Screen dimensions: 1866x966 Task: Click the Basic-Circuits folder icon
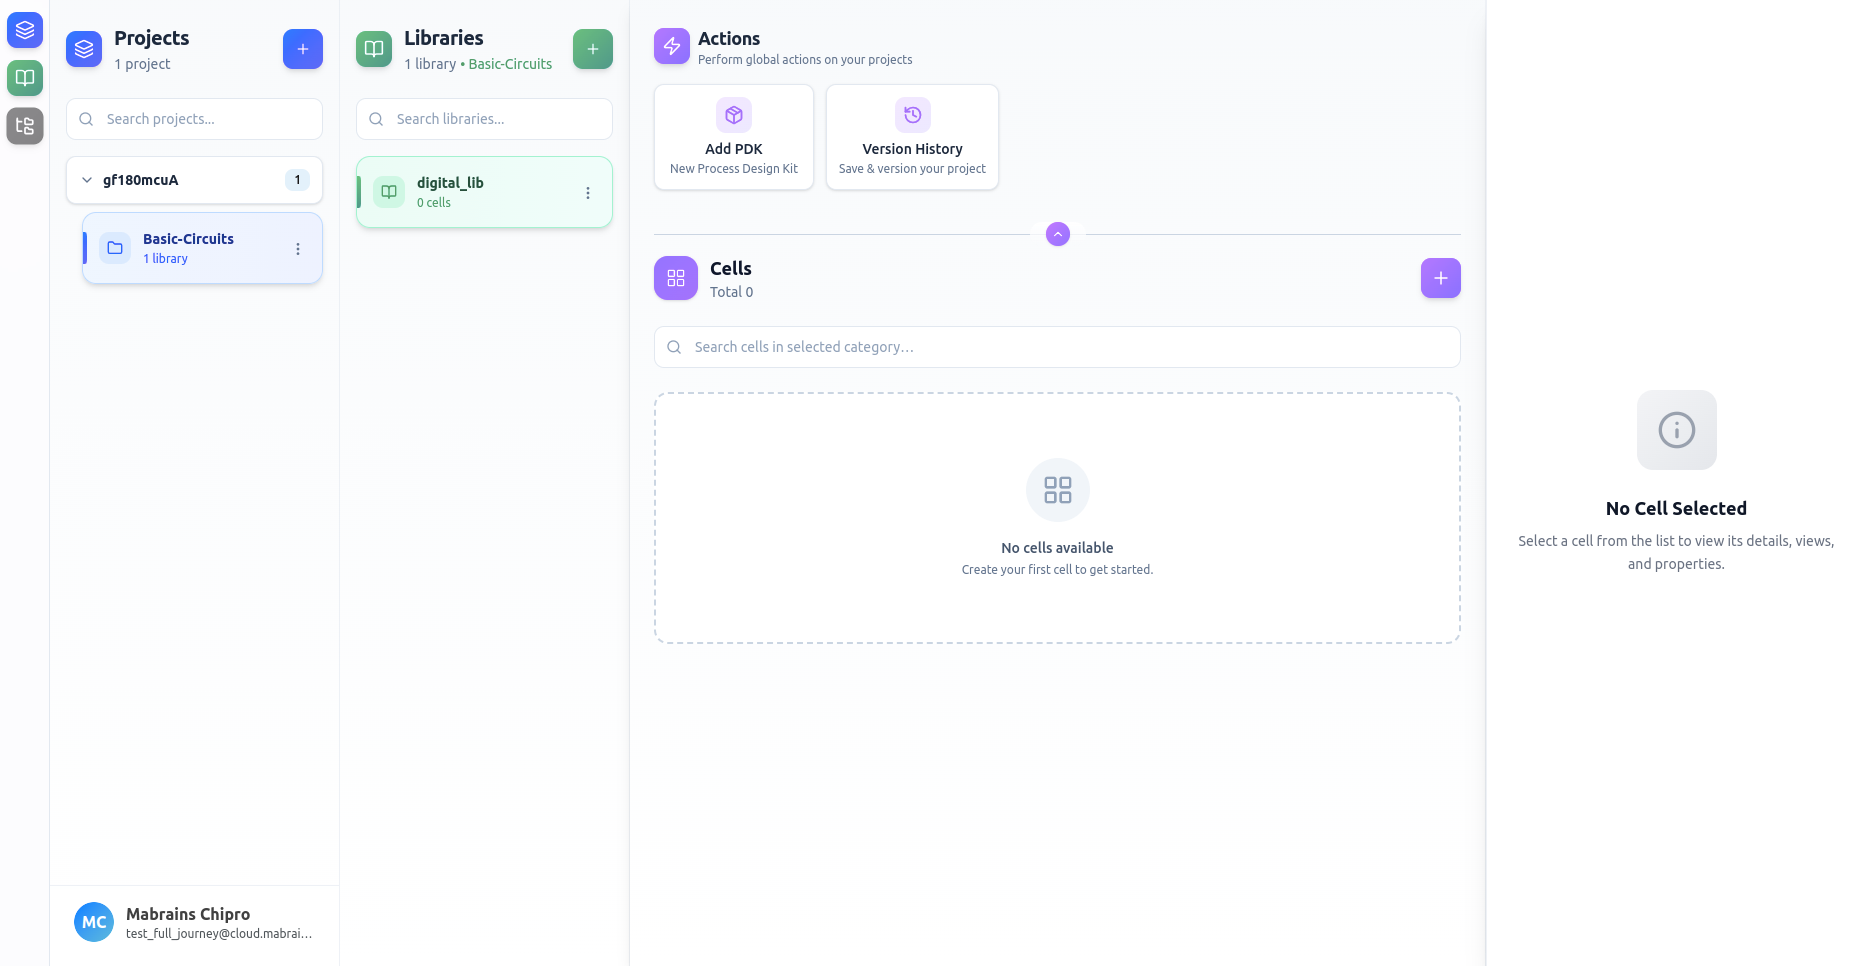coord(115,247)
